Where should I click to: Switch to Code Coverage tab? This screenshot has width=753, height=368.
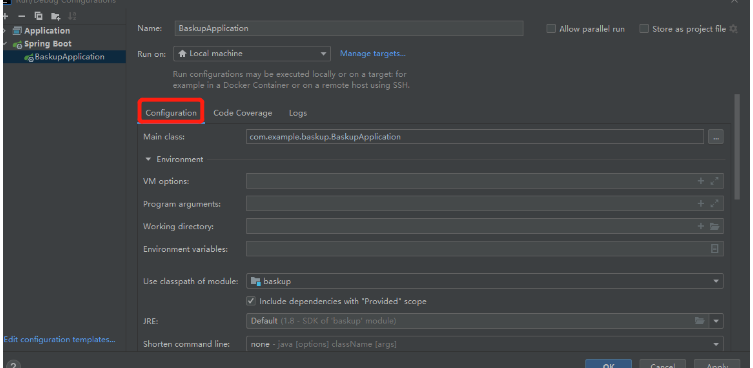tap(243, 113)
